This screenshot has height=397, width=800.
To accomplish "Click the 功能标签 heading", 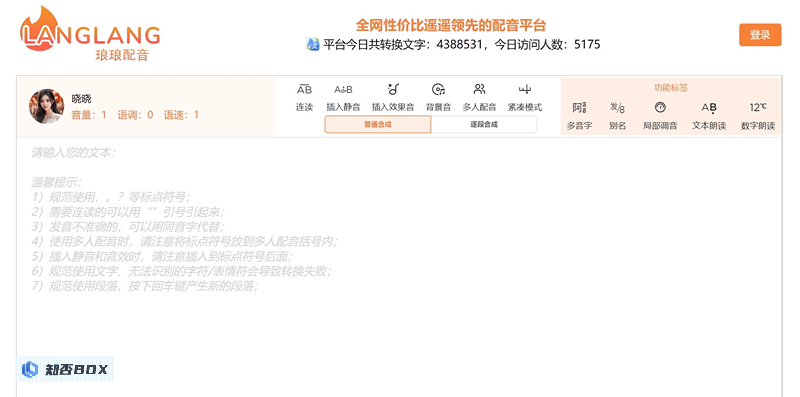I will tap(671, 88).
